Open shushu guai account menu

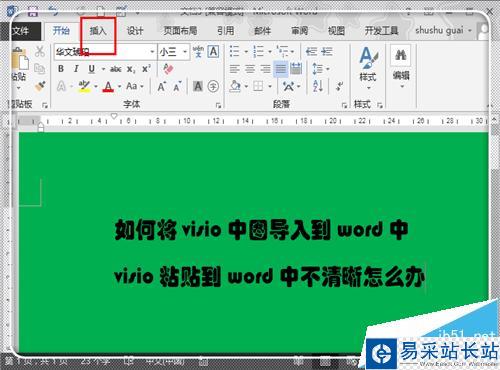click(x=443, y=31)
